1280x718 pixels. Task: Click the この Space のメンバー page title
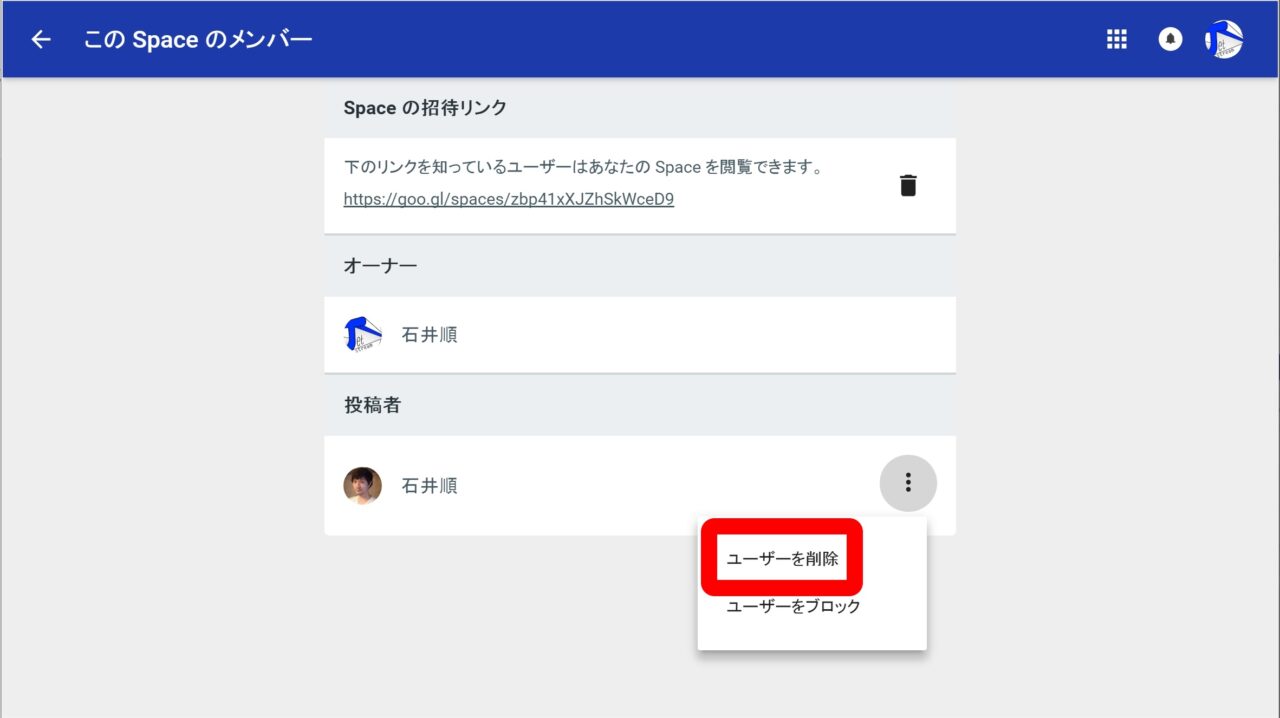pyautogui.click(x=198, y=40)
